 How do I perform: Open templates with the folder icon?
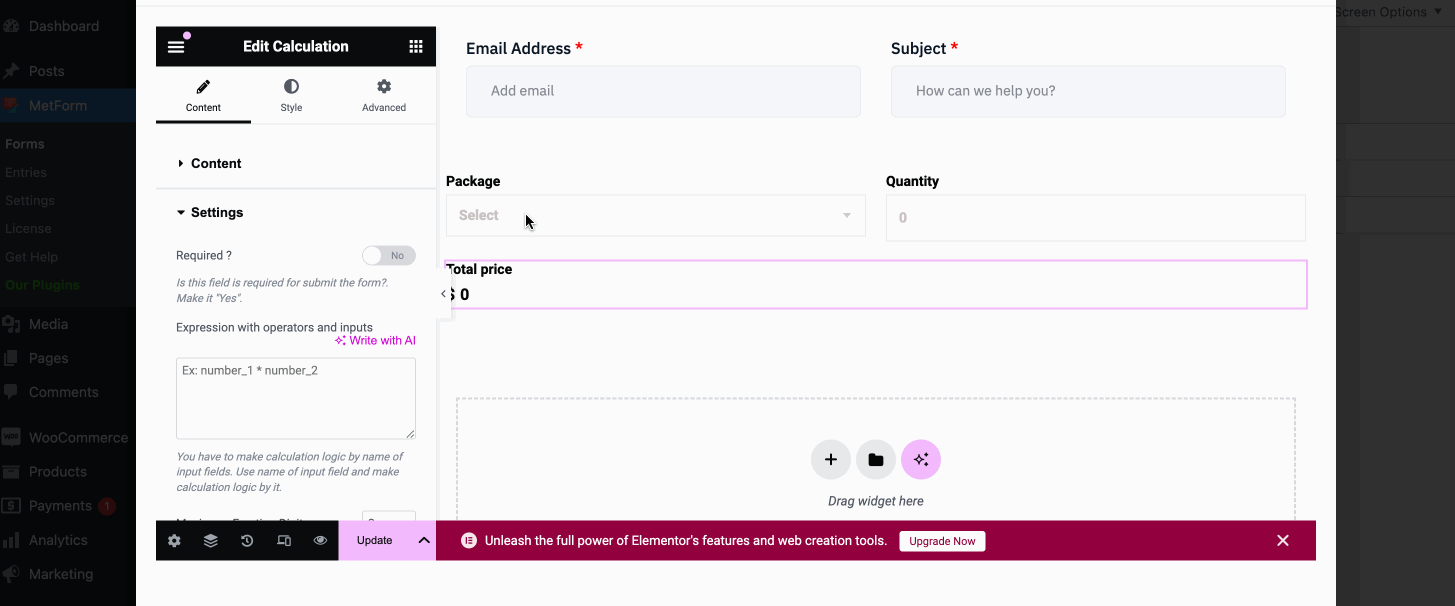(x=876, y=459)
